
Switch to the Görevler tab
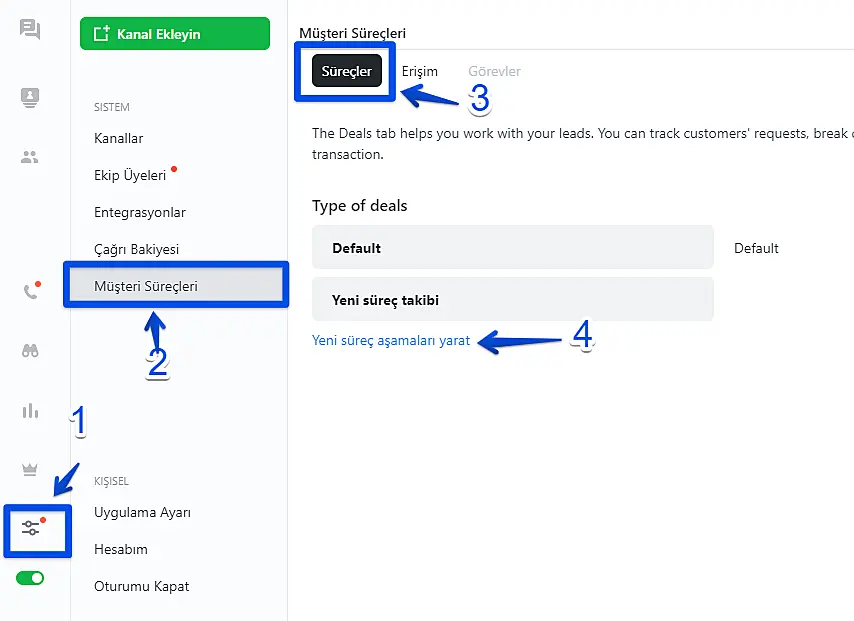tap(494, 72)
